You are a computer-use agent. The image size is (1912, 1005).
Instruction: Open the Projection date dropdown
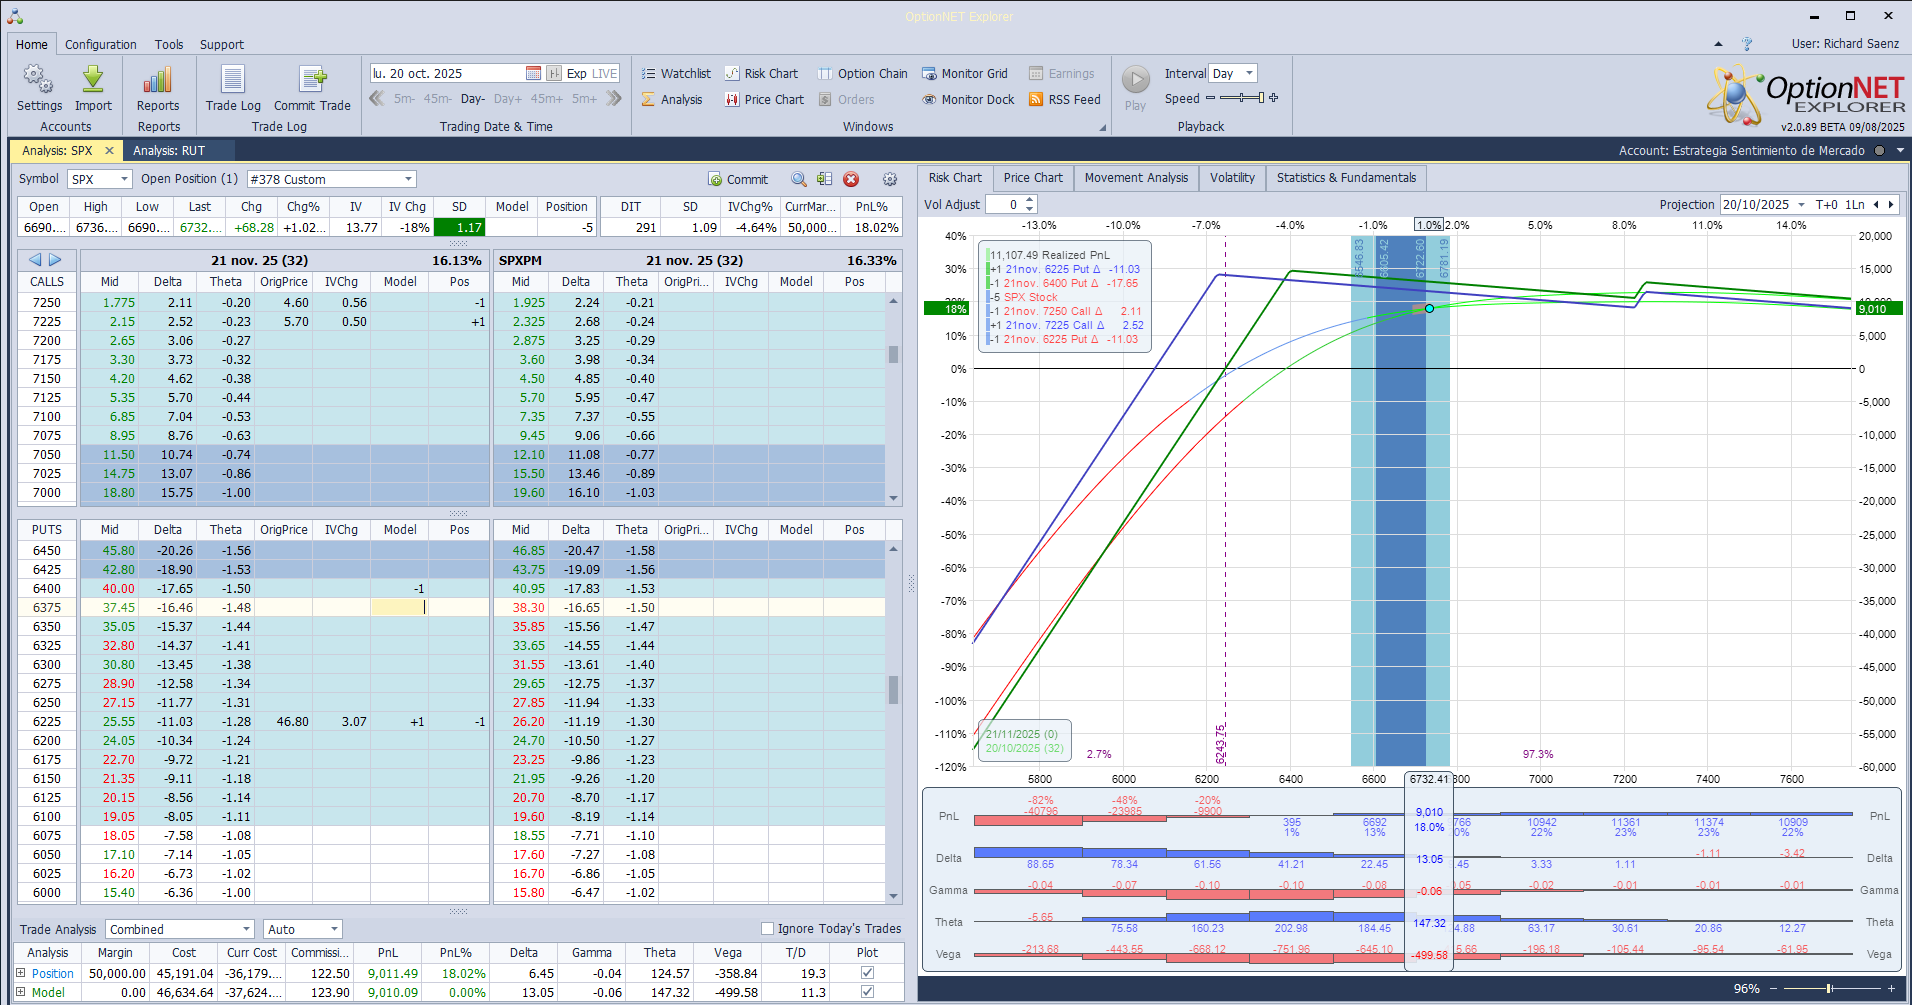click(1801, 204)
